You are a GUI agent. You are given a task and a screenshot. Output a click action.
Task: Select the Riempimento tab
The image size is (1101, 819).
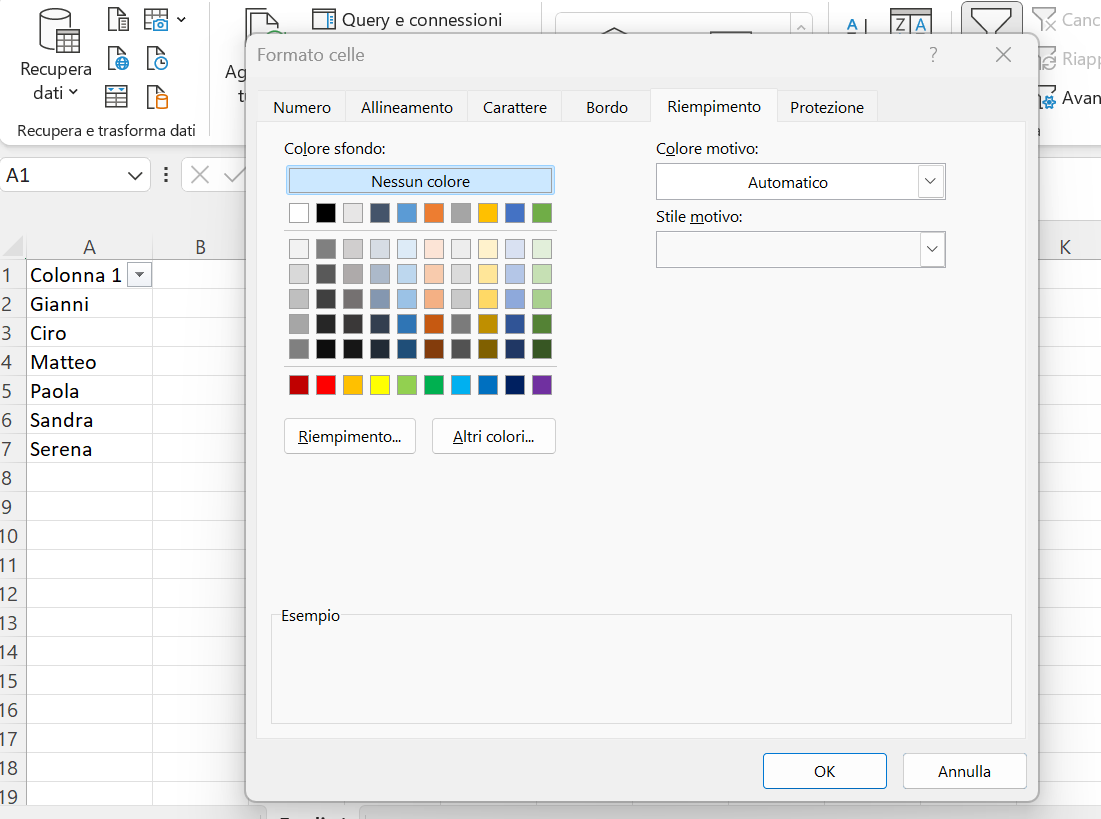click(x=713, y=106)
